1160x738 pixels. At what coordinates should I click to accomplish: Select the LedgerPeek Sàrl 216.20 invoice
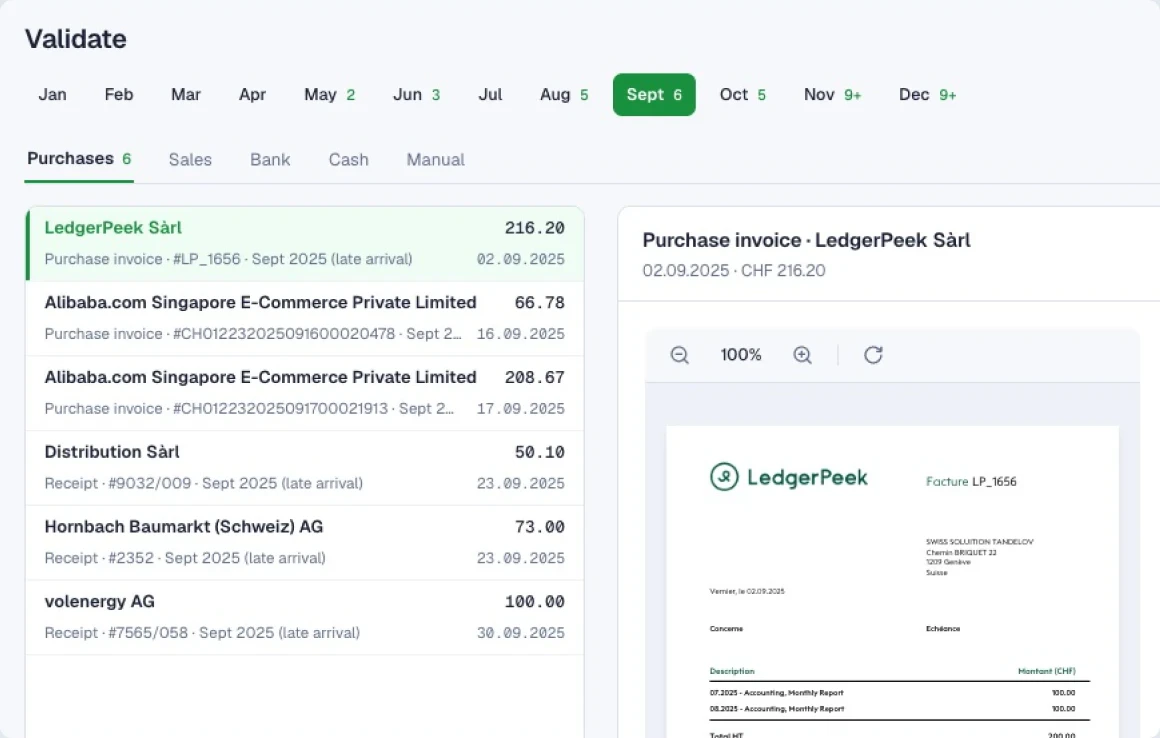tap(305, 244)
